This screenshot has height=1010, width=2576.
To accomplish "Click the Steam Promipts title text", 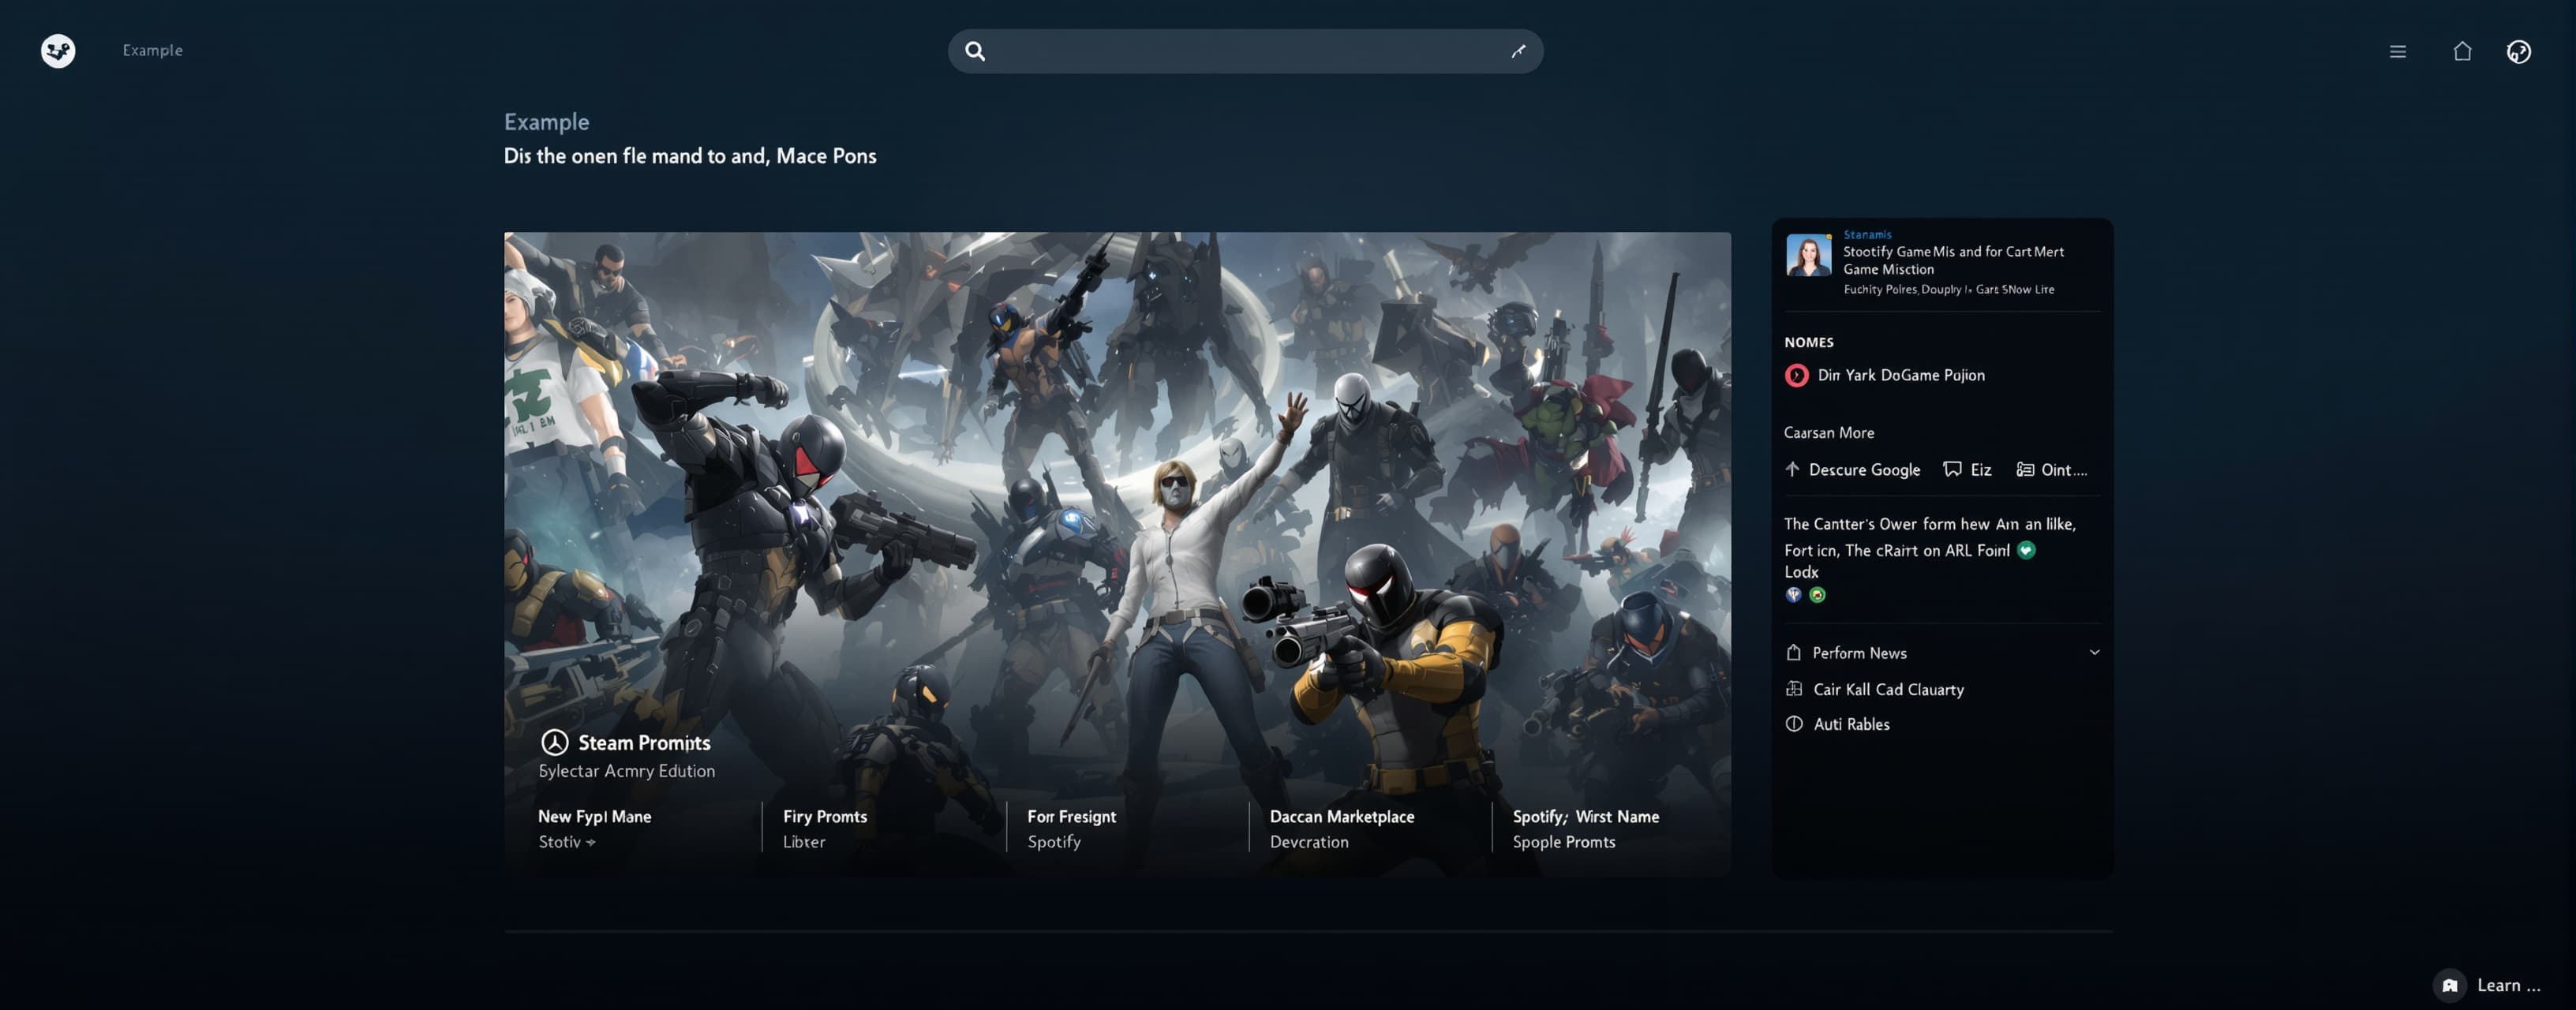I will click(x=644, y=742).
